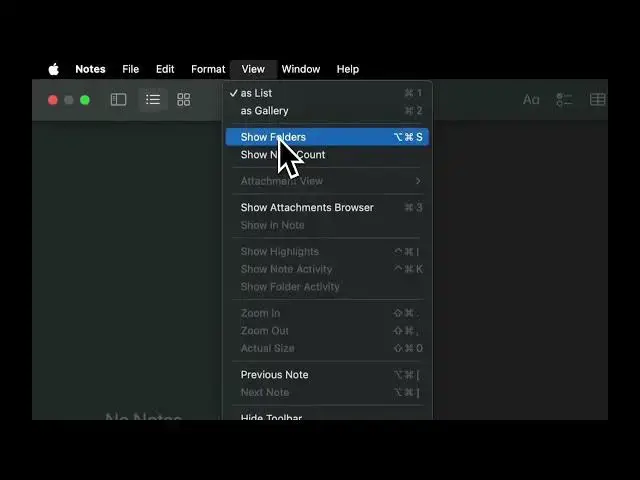Viewport: 640px width, 480px height.
Task: Click the table toolbar icon
Action: coord(598,100)
